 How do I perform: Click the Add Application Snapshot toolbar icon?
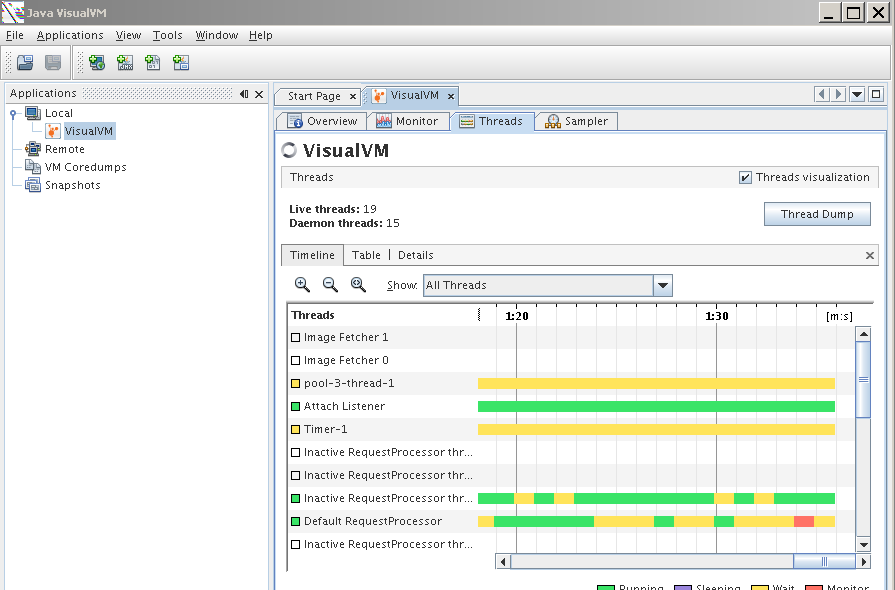click(x=181, y=62)
